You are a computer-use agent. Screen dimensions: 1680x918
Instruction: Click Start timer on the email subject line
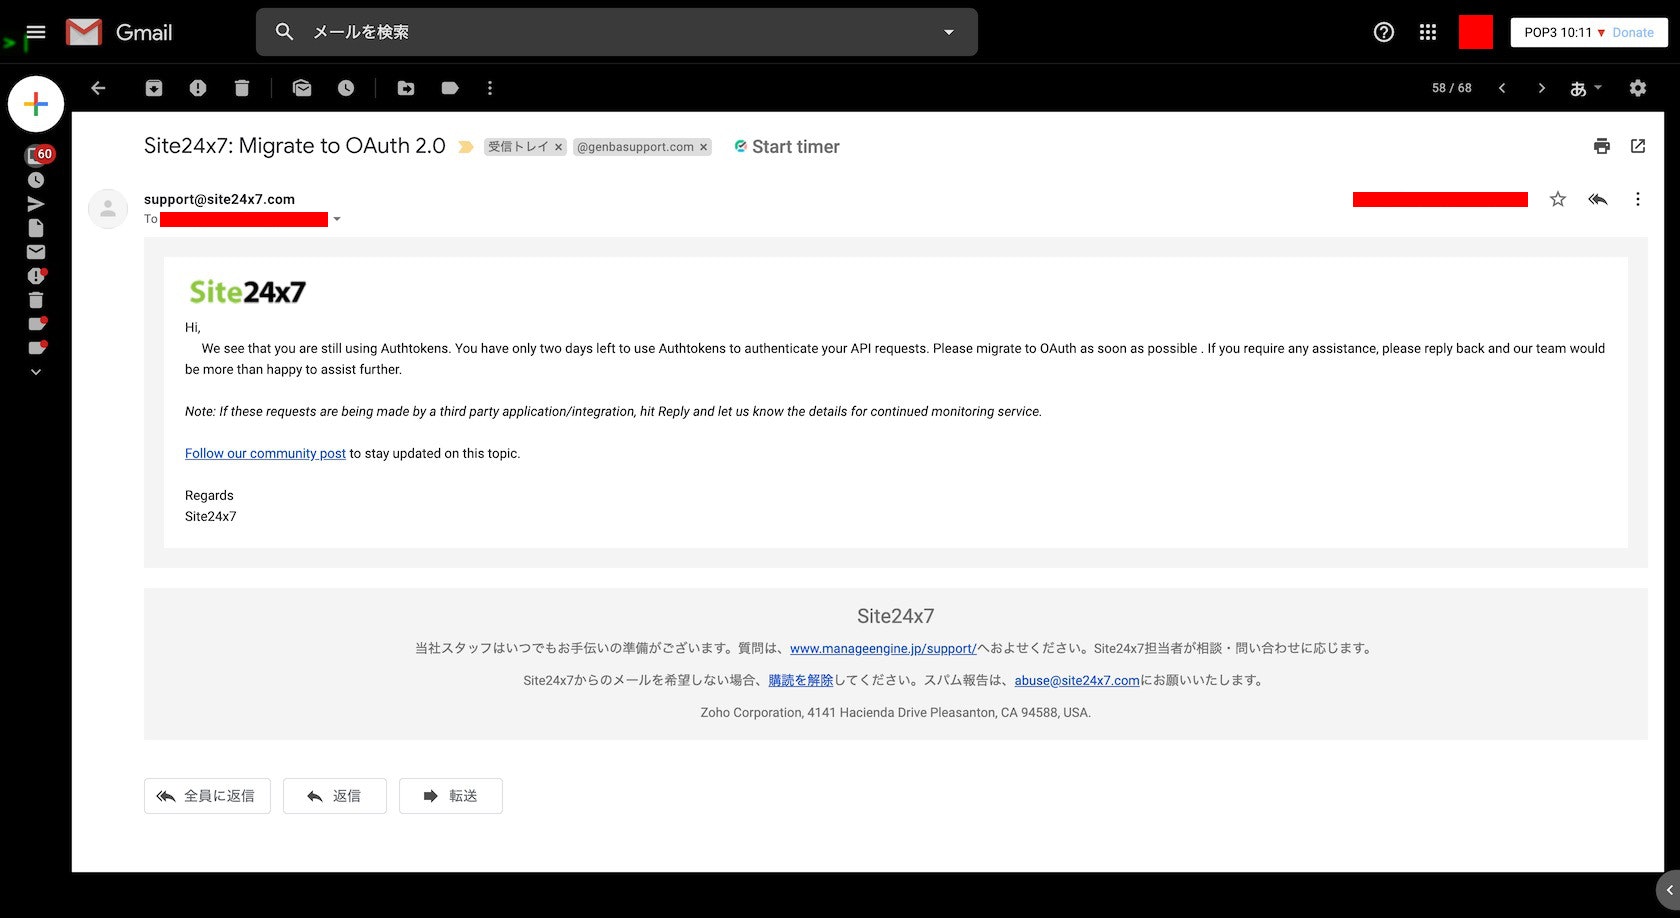tap(786, 146)
